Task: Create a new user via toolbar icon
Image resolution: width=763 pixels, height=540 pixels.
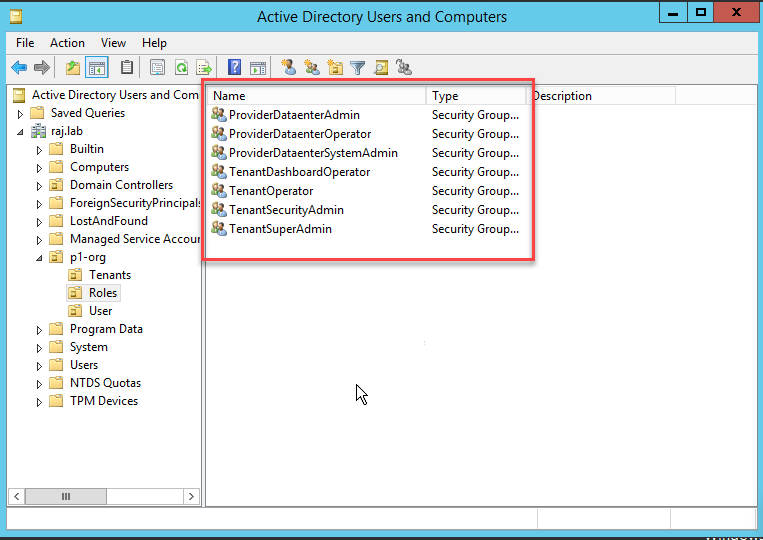Action: pos(289,67)
